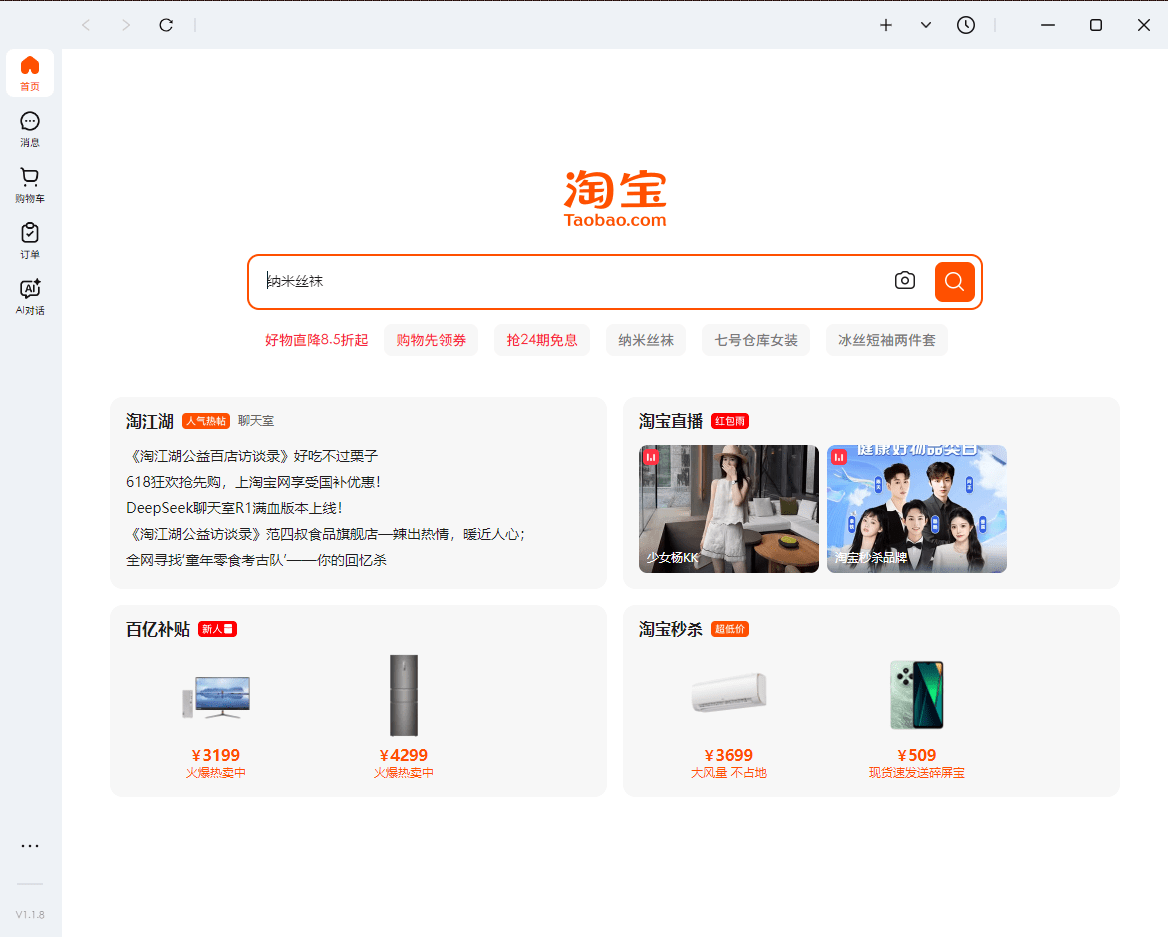Select the 纳米丝袜 hot search tag
The image size is (1168, 937).
pos(646,340)
